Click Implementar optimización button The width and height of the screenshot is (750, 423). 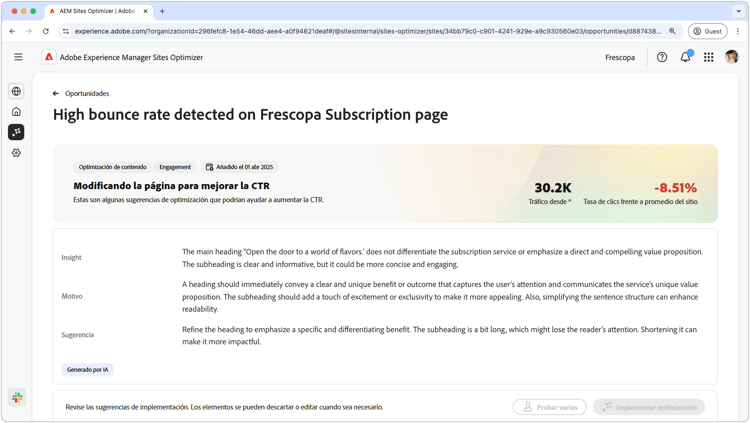649,407
